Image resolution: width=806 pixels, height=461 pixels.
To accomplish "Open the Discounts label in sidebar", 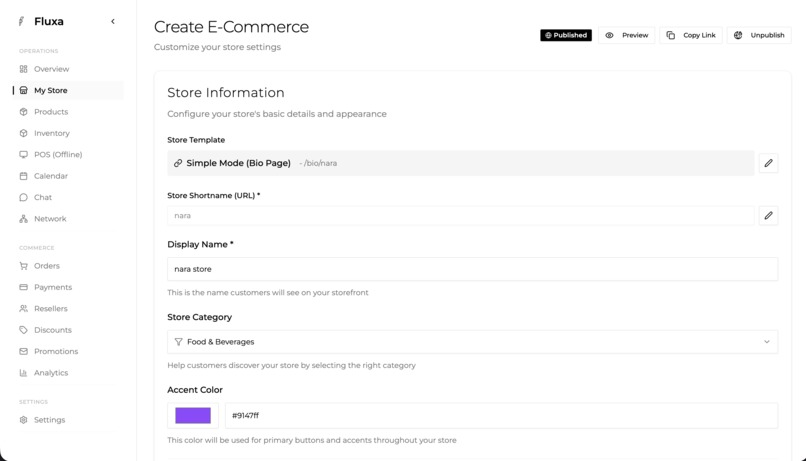I will (x=53, y=330).
